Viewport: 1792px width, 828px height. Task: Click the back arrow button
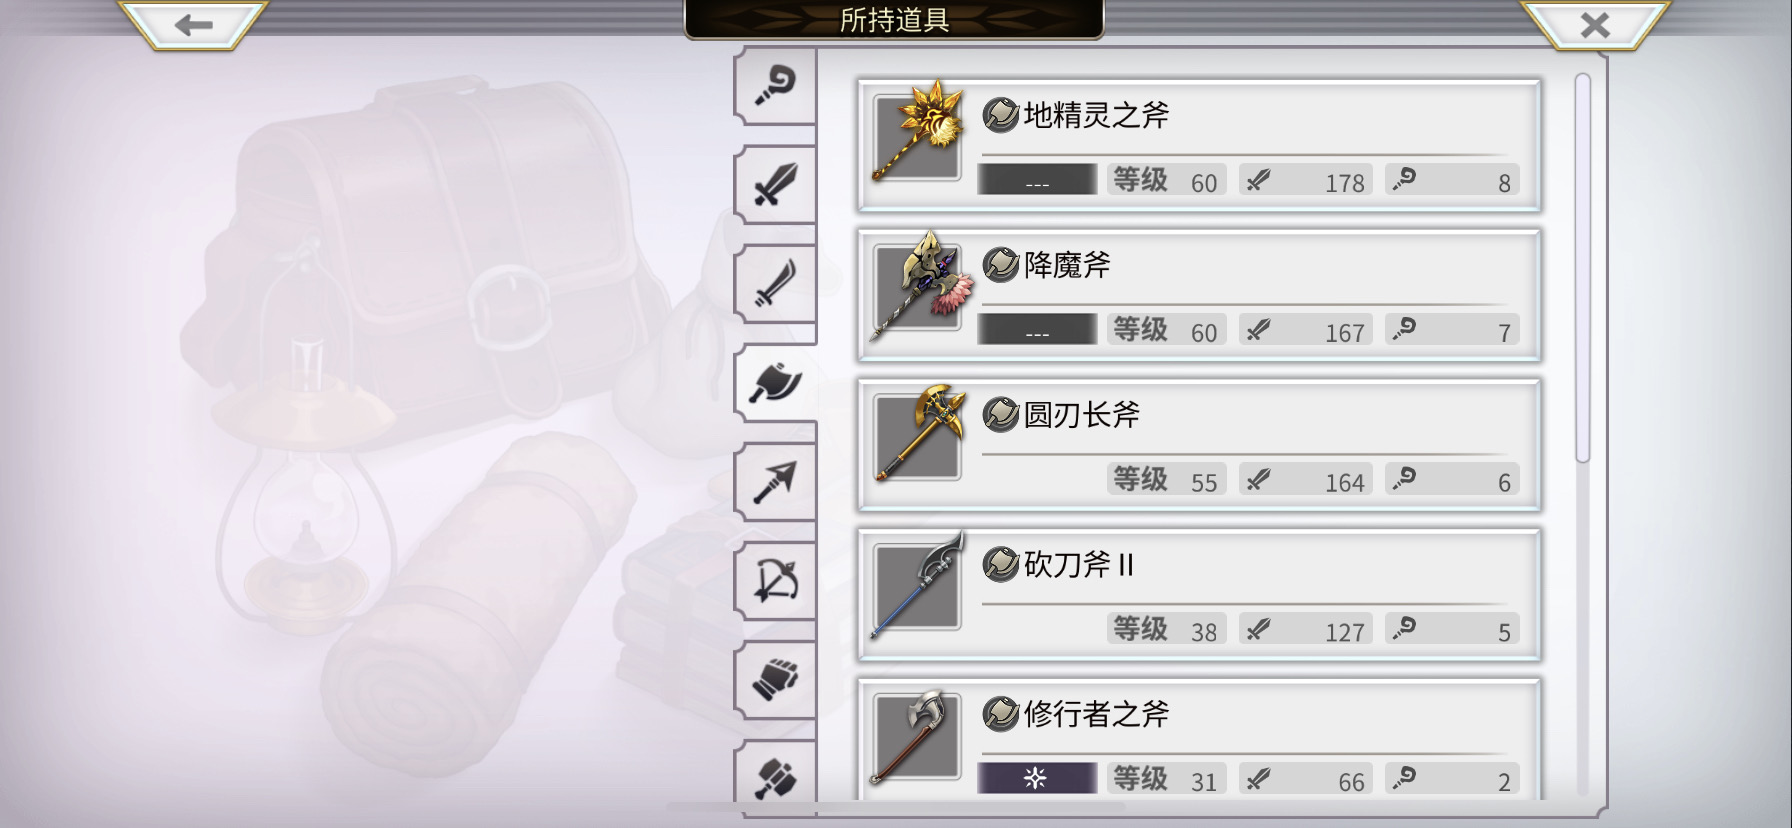193,24
